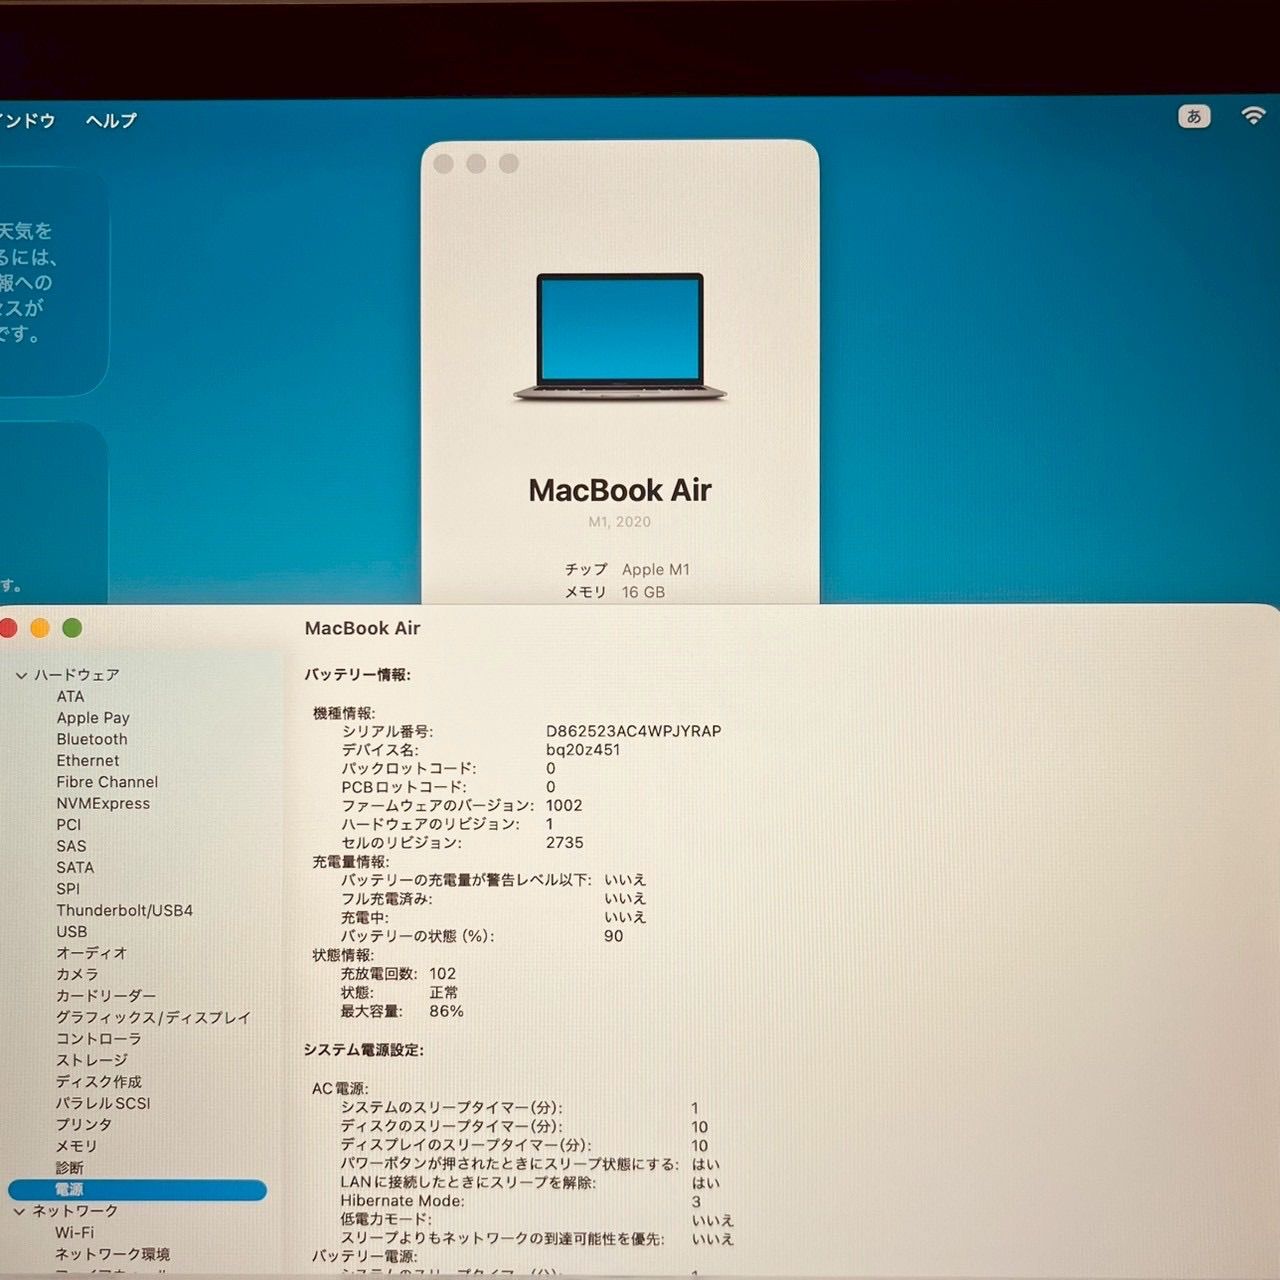Select USB in the sidebar
1280x1280 pixels.
click(x=72, y=931)
